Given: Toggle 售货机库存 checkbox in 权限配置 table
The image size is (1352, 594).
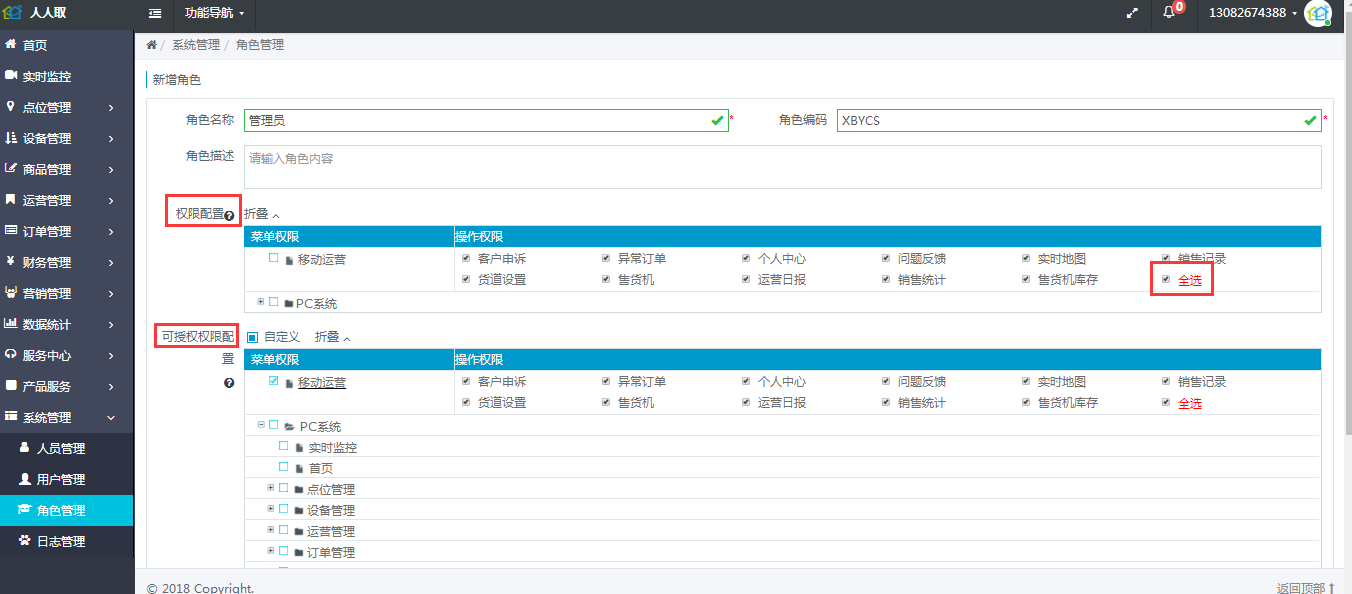Looking at the screenshot, I should tap(1026, 279).
